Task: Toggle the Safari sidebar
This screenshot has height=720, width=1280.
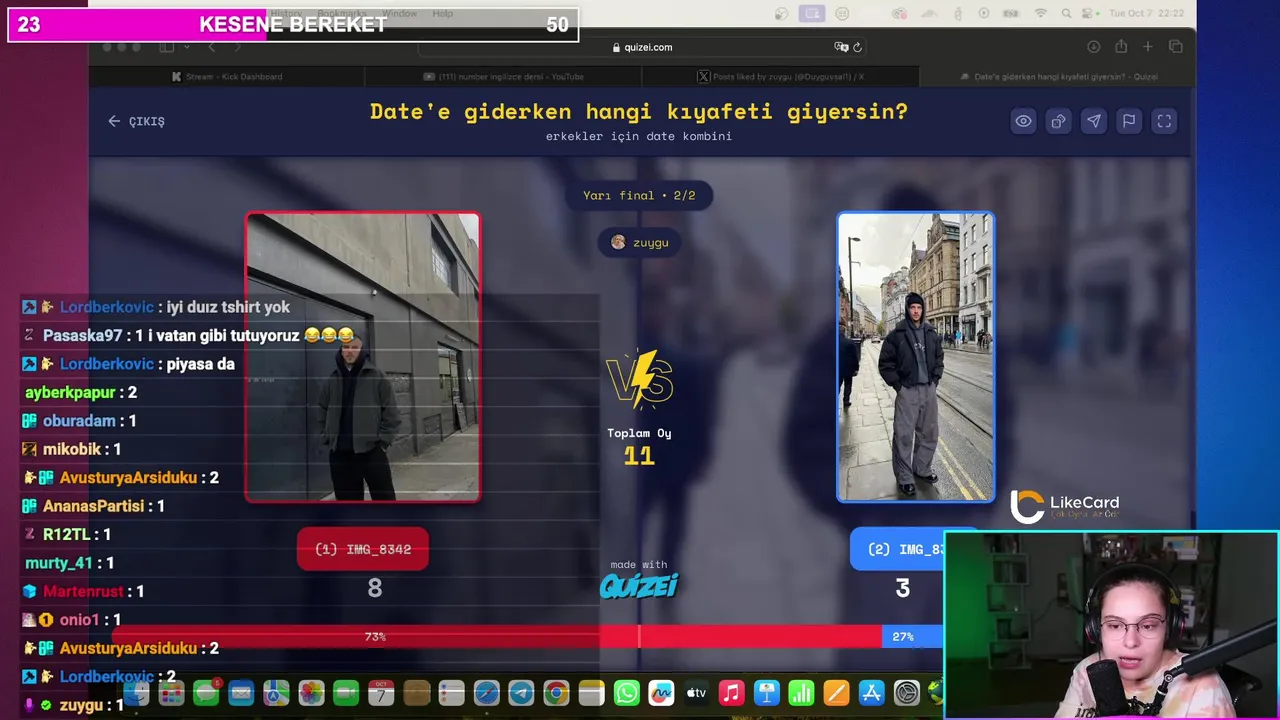Action: pyautogui.click(x=167, y=47)
